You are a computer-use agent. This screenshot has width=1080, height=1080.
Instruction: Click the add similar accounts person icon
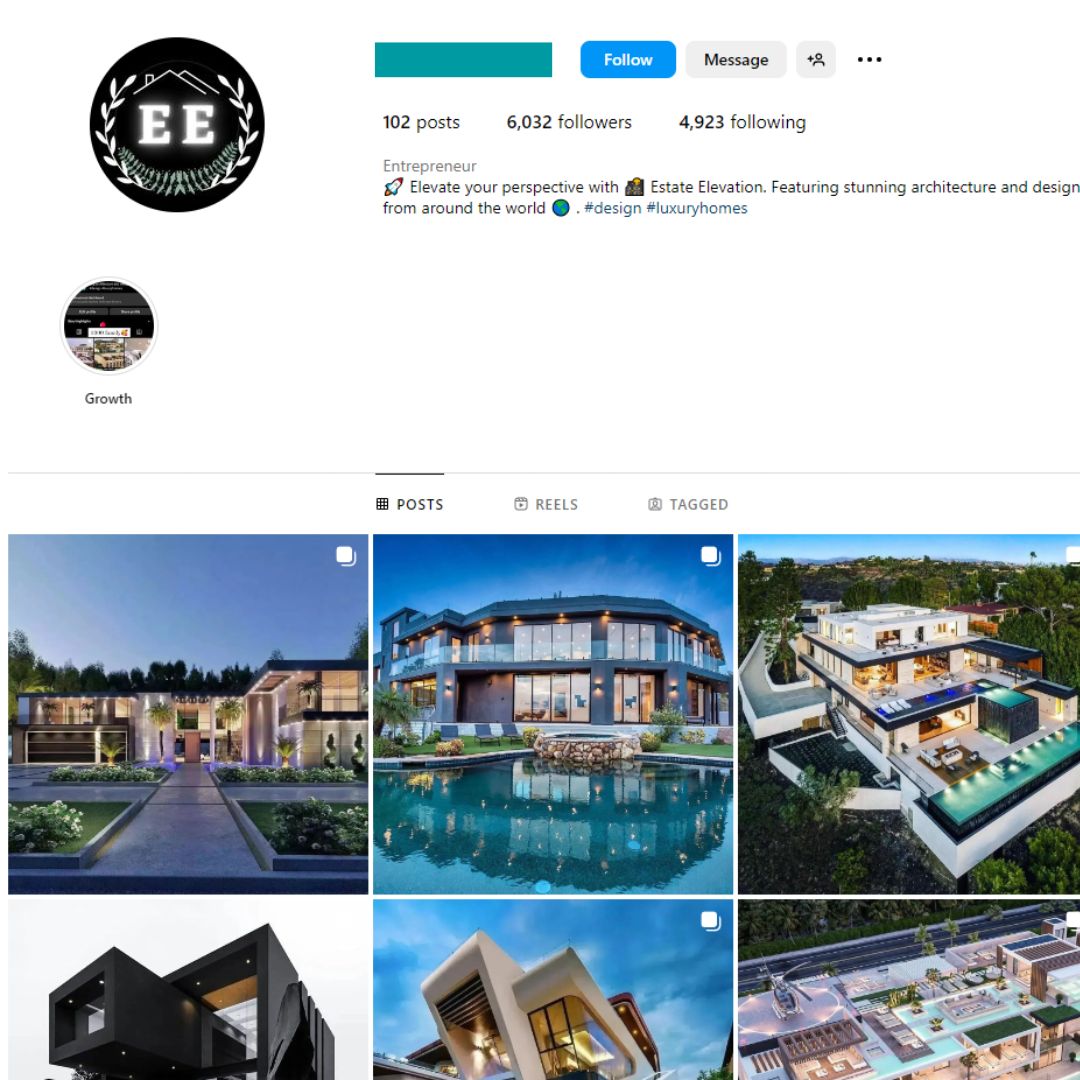(x=816, y=60)
